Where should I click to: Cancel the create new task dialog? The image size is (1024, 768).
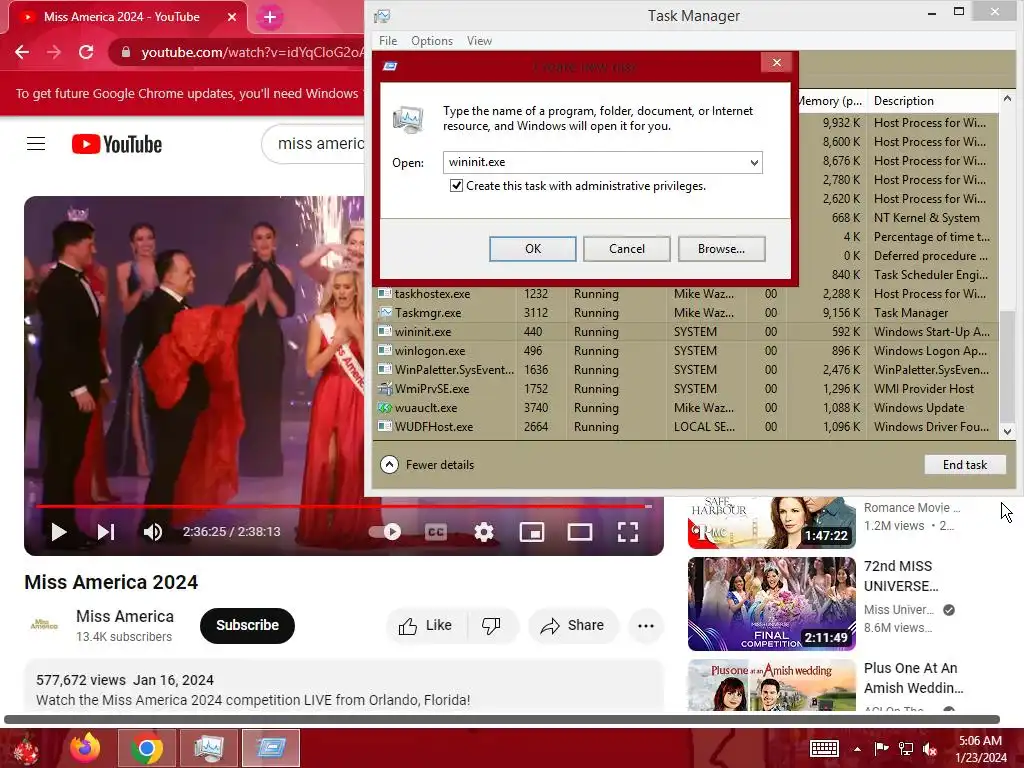click(627, 249)
